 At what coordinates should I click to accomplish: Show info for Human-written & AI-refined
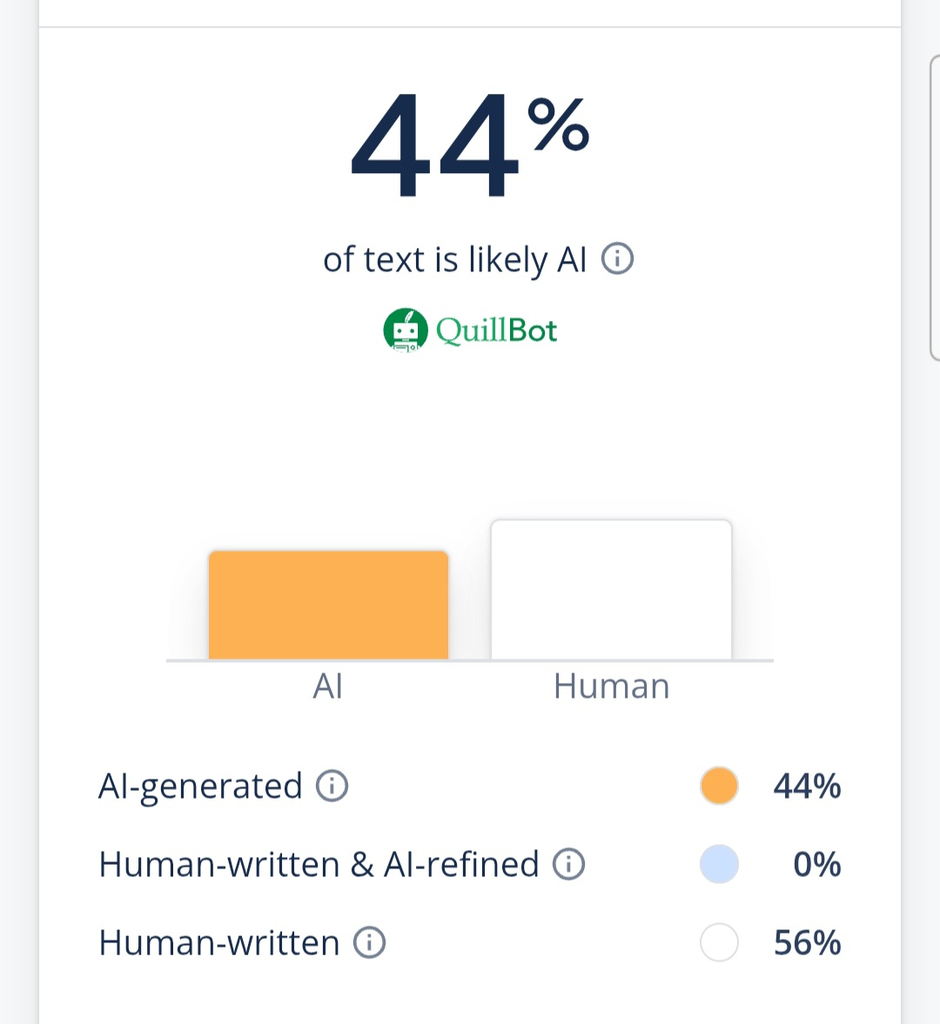(568, 864)
